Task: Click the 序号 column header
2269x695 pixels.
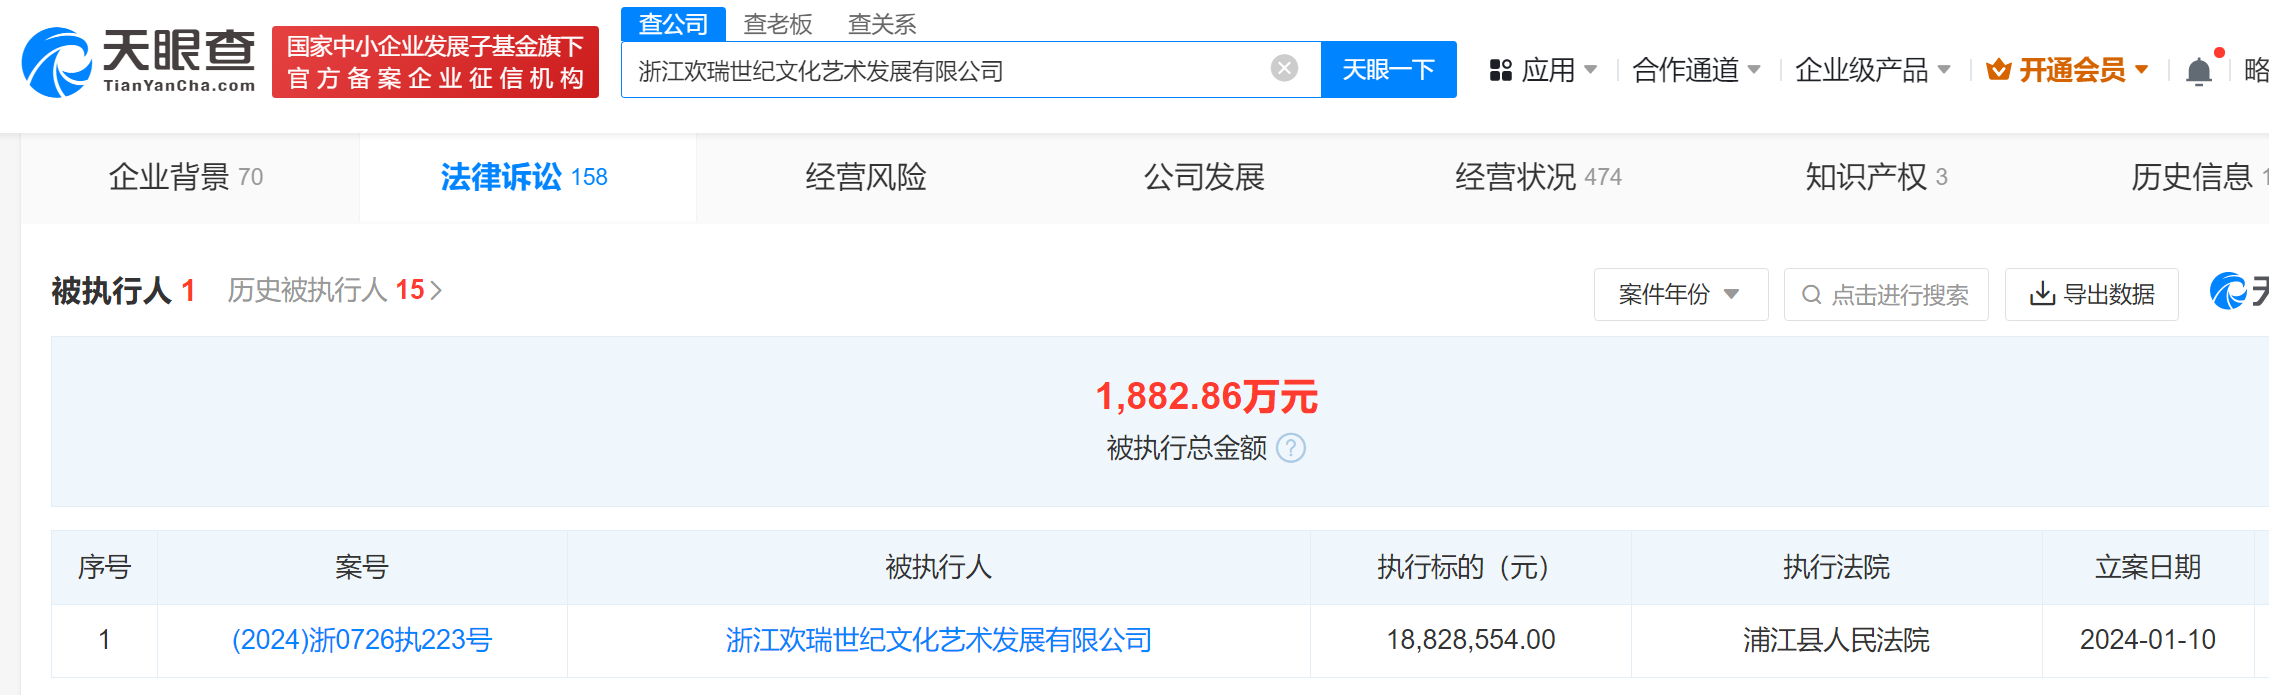Action: pyautogui.click(x=104, y=567)
